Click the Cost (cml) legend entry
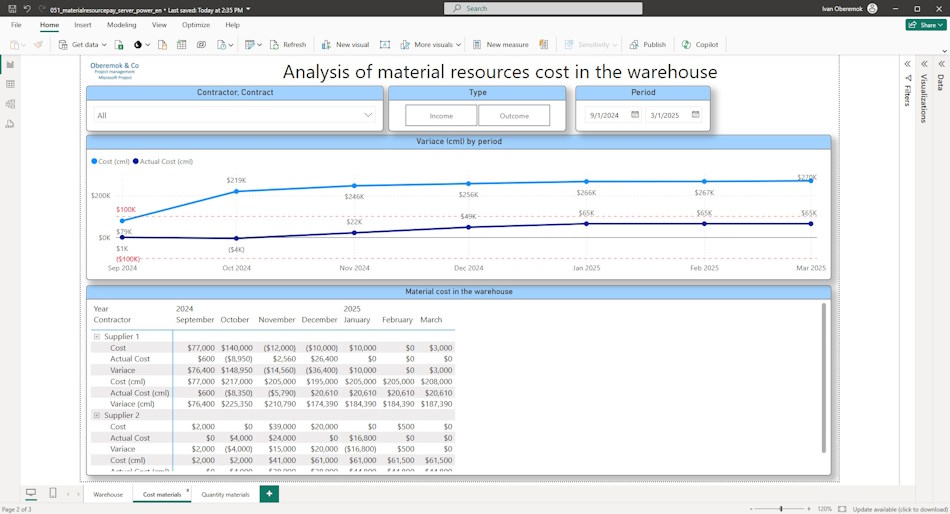Screen dimensions: 950x514 click(x=110, y=161)
